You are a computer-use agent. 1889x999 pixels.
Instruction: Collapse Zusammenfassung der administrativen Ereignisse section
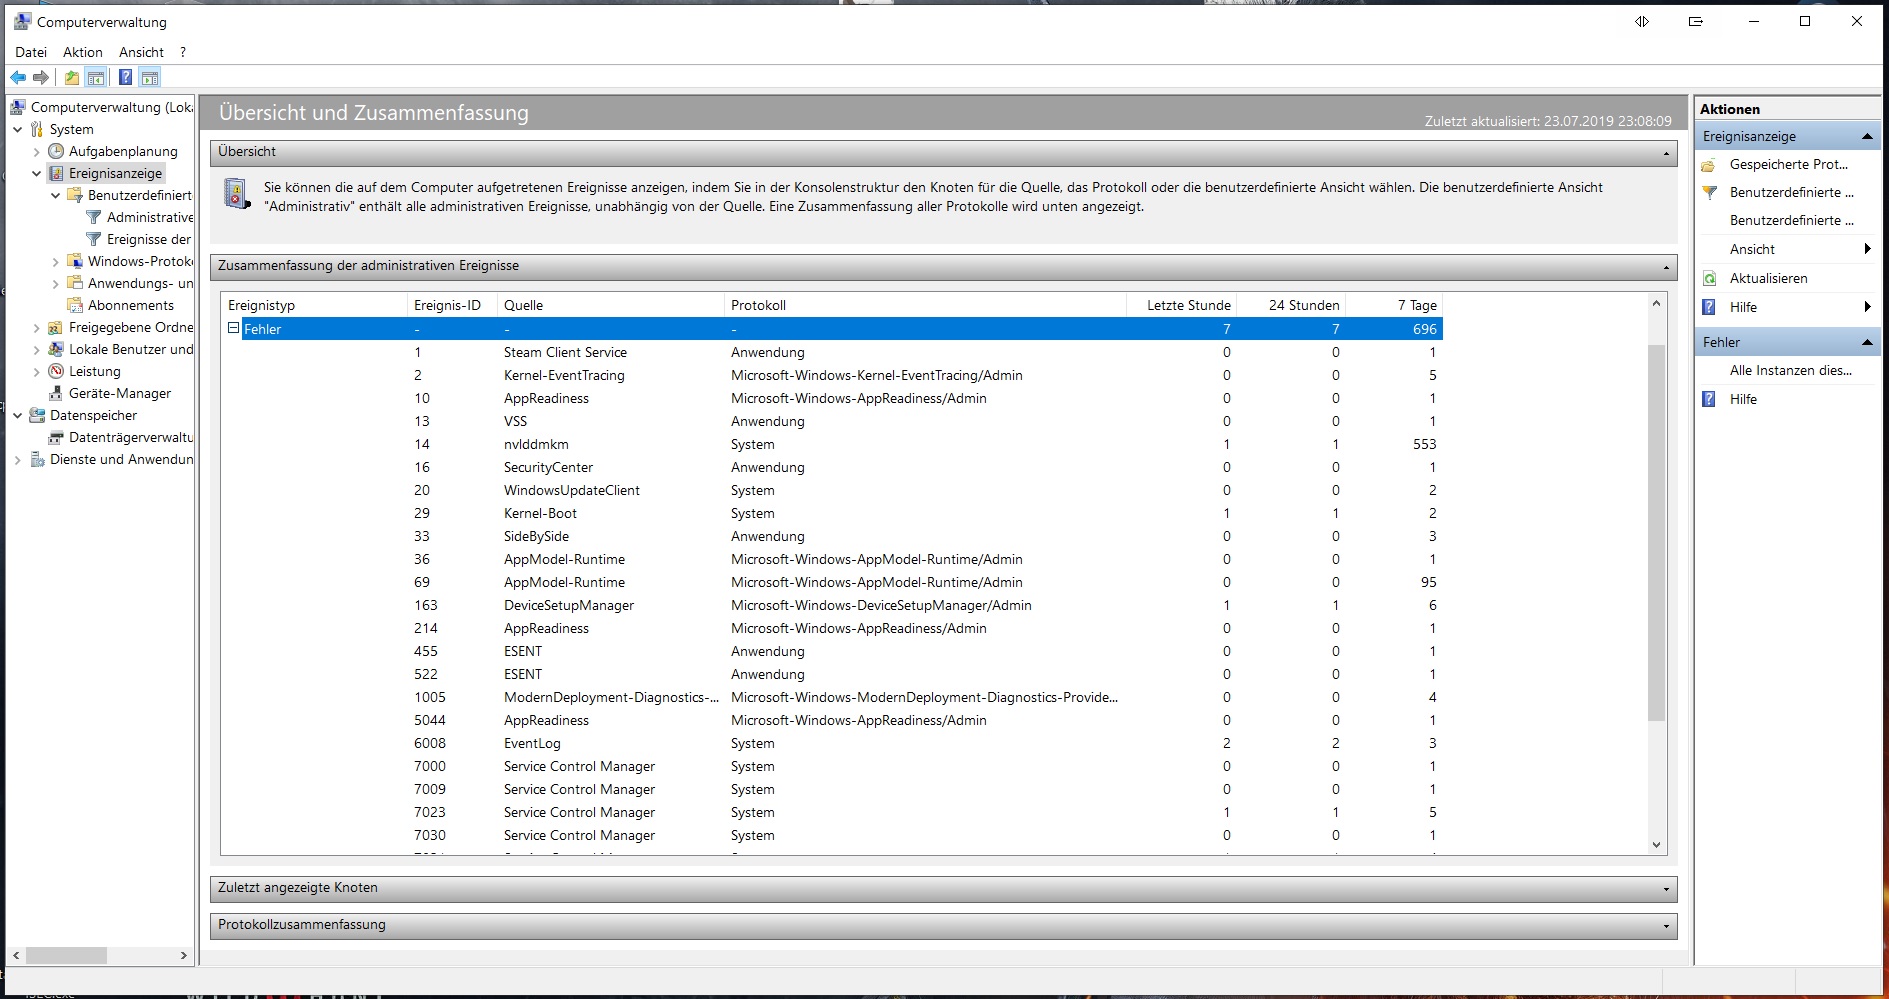(x=1666, y=268)
